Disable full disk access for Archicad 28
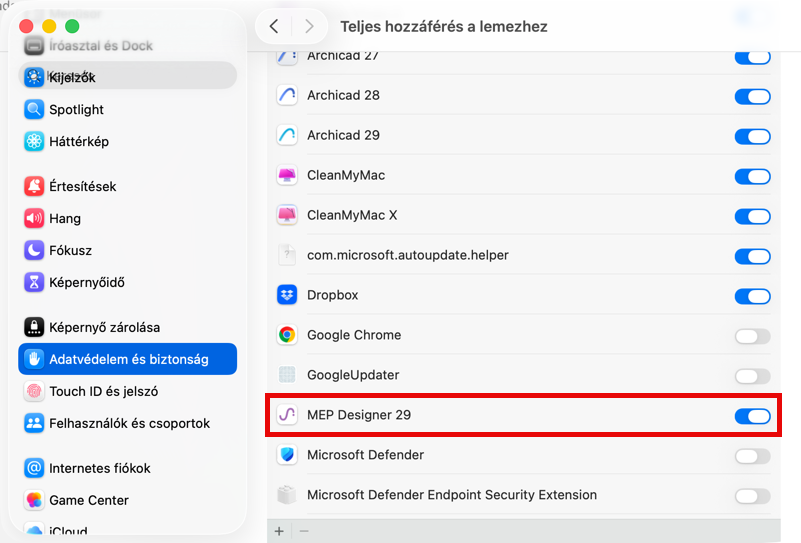 pyautogui.click(x=752, y=96)
